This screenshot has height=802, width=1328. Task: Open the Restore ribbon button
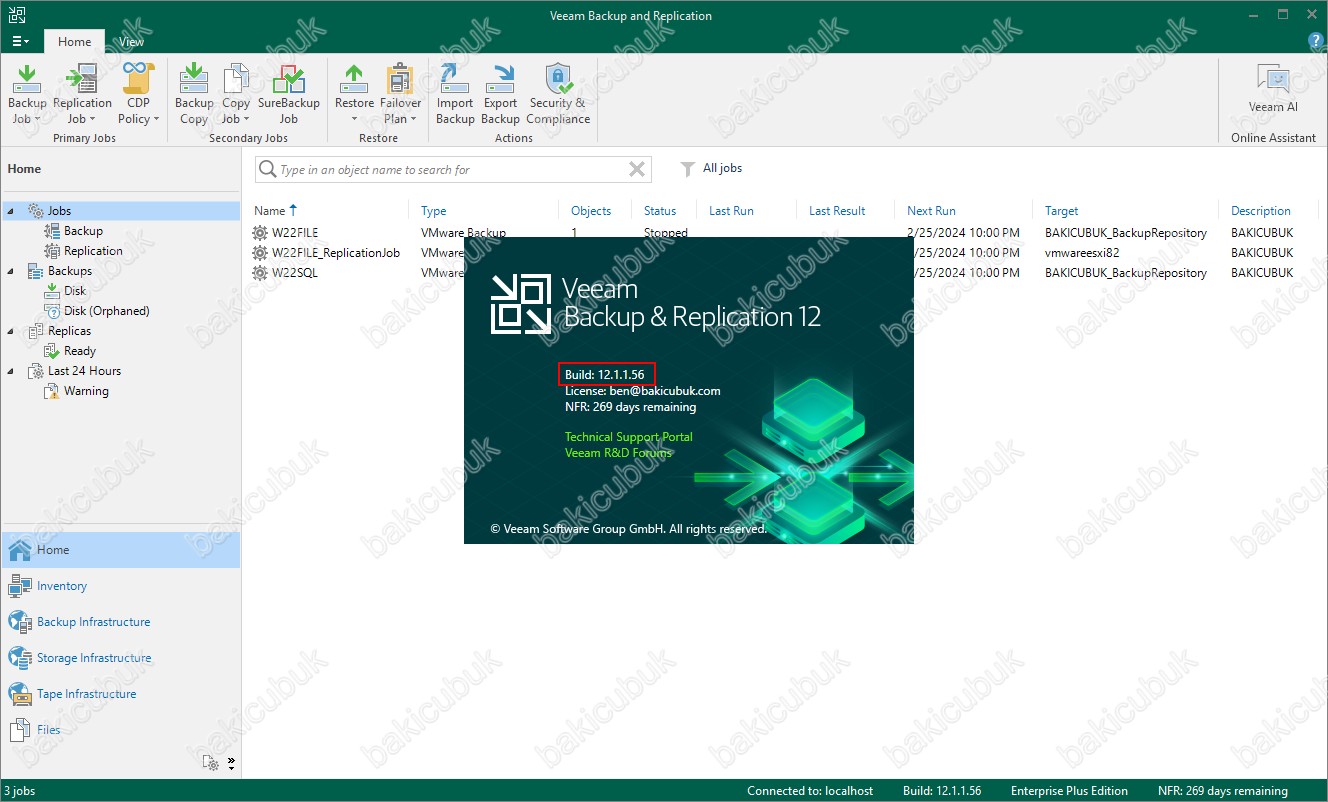point(354,92)
